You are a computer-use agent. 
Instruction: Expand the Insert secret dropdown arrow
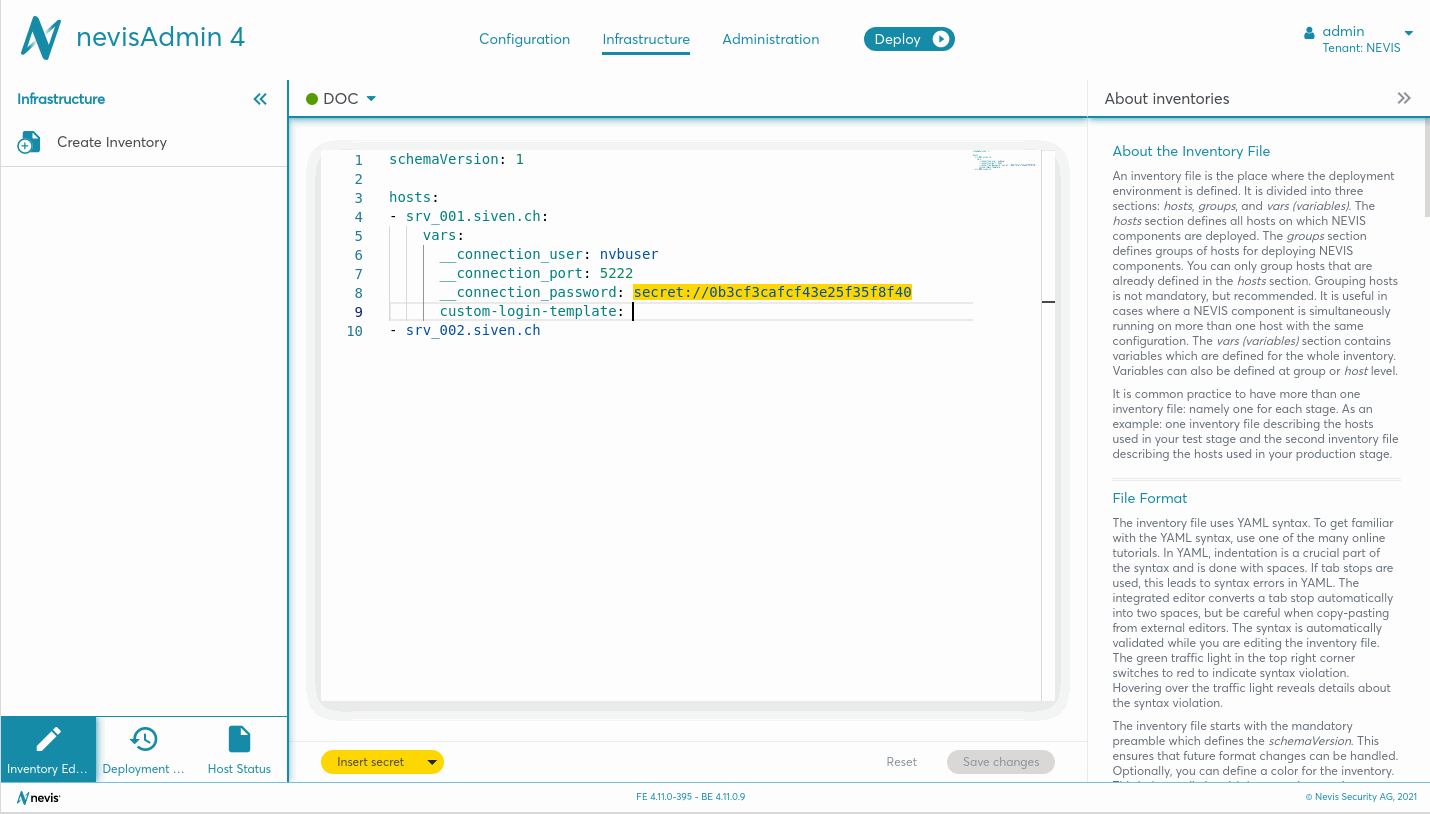point(432,762)
